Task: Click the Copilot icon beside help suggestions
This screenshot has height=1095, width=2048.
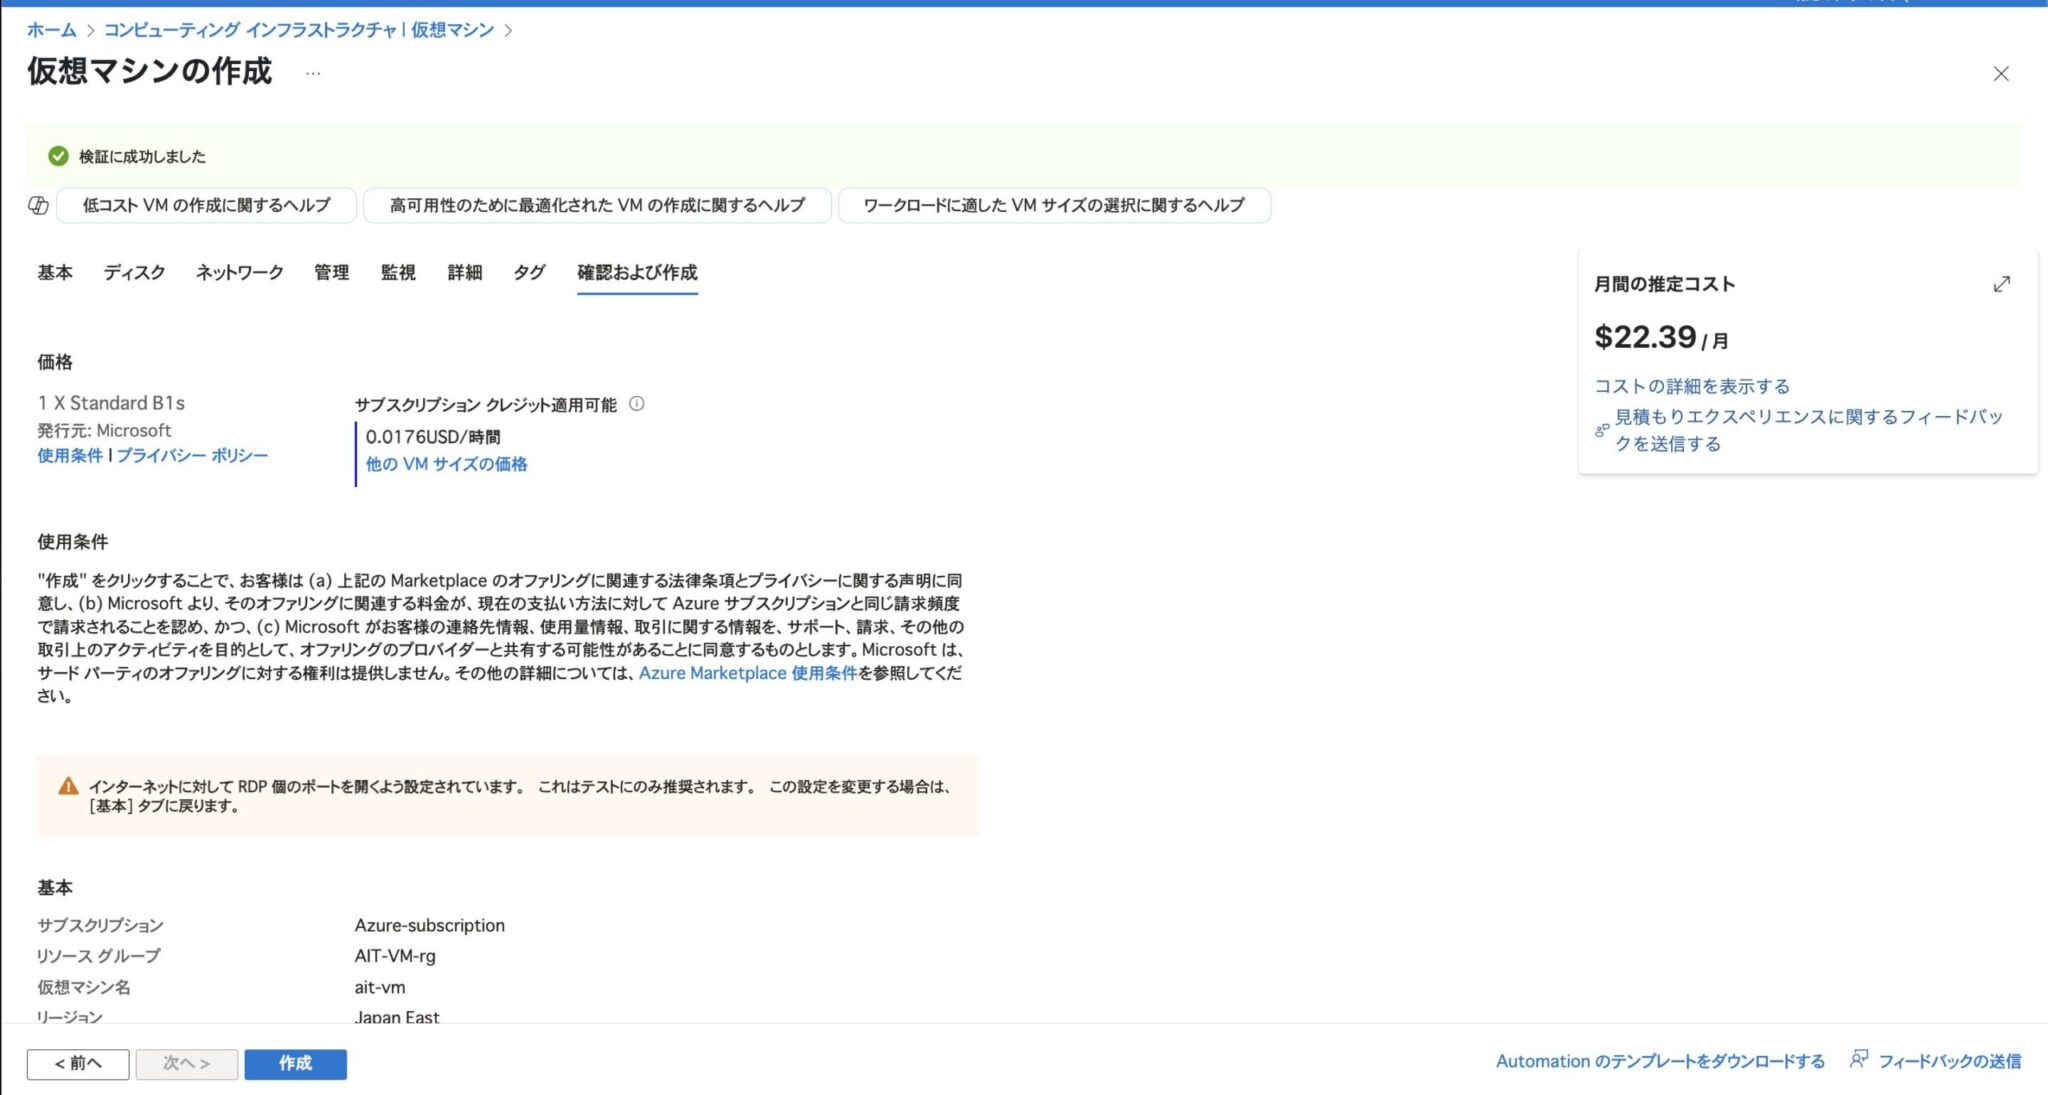Action: pyautogui.click(x=38, y=205)
